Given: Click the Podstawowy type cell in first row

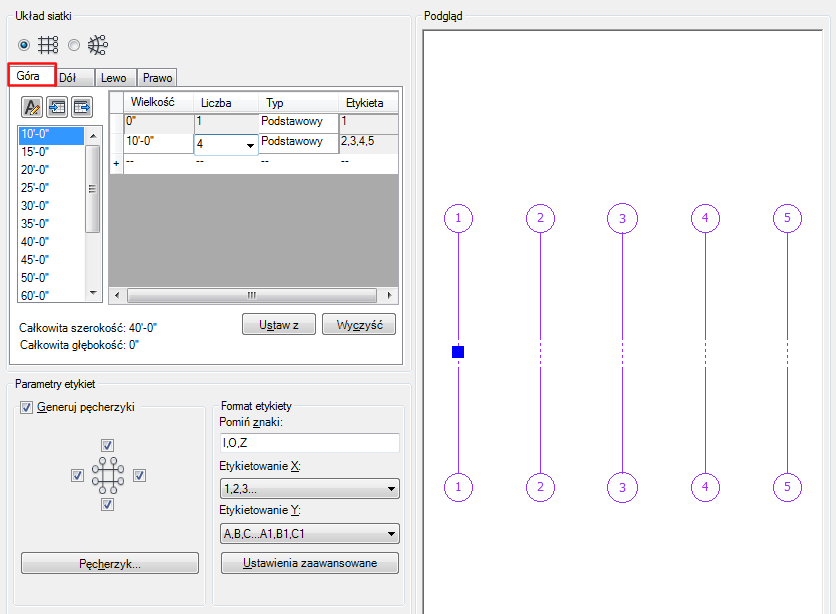Looking at the screenshot, I should 299,123.
